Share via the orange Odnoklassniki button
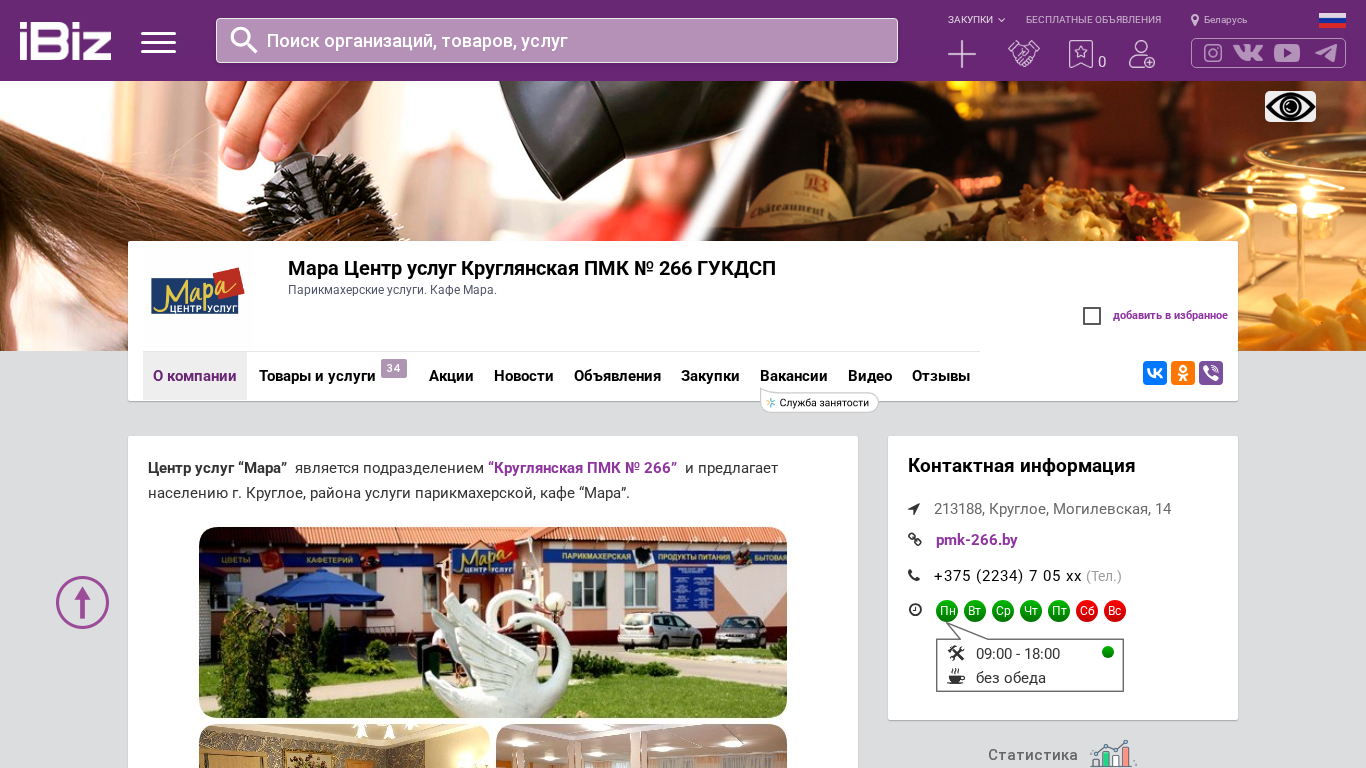This screenshot has height=768, width=1366. (1183, 373)
